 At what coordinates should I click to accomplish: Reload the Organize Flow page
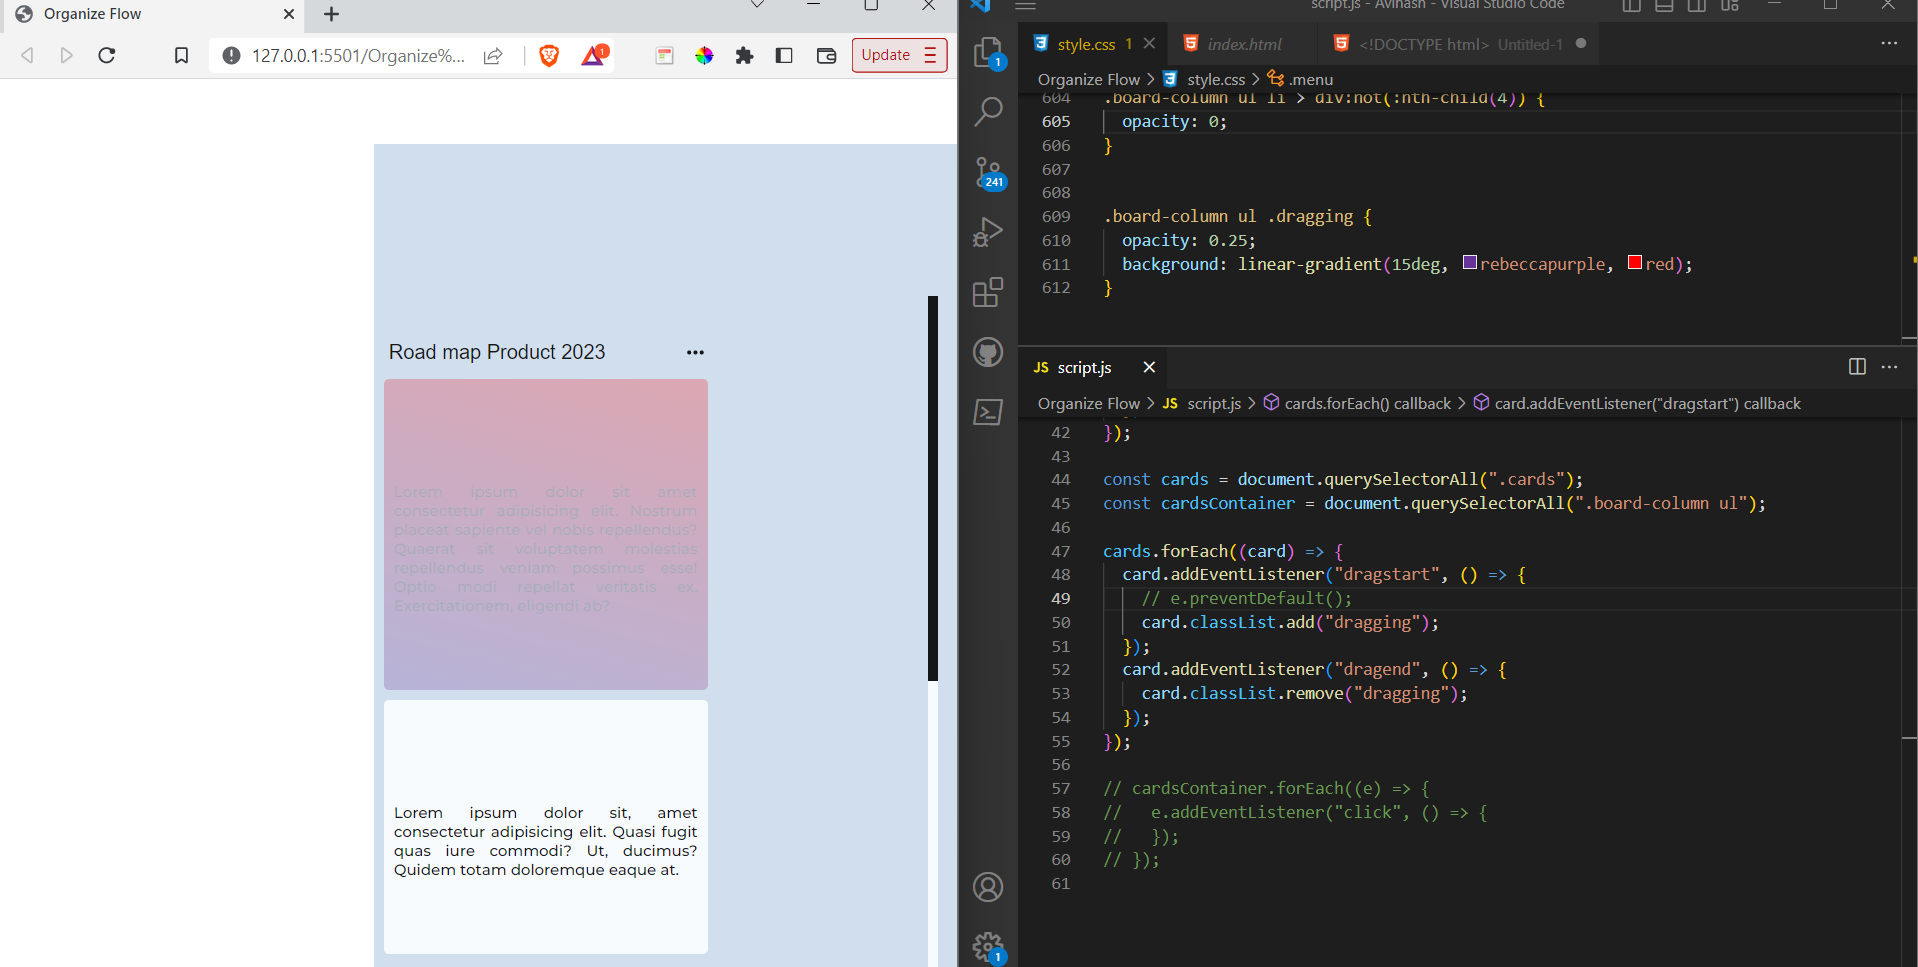(x=107, y=56)
